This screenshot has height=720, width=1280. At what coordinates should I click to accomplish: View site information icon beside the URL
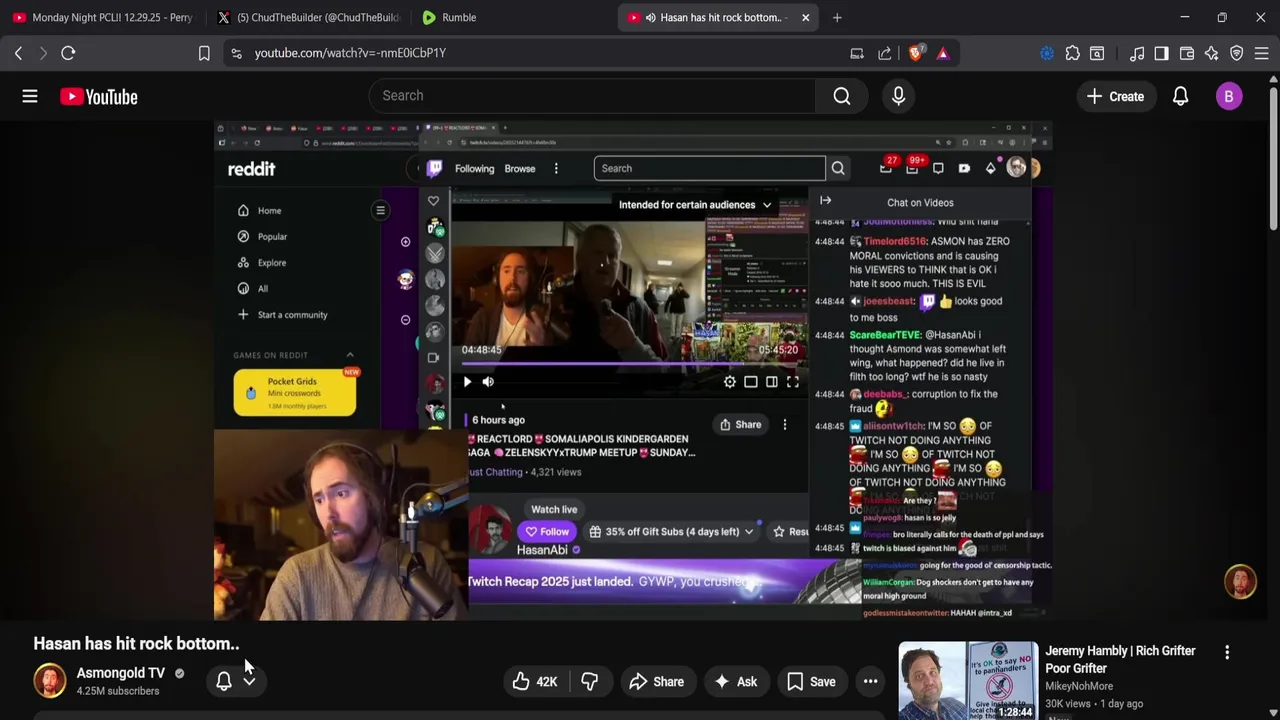(x=236, y=53)
